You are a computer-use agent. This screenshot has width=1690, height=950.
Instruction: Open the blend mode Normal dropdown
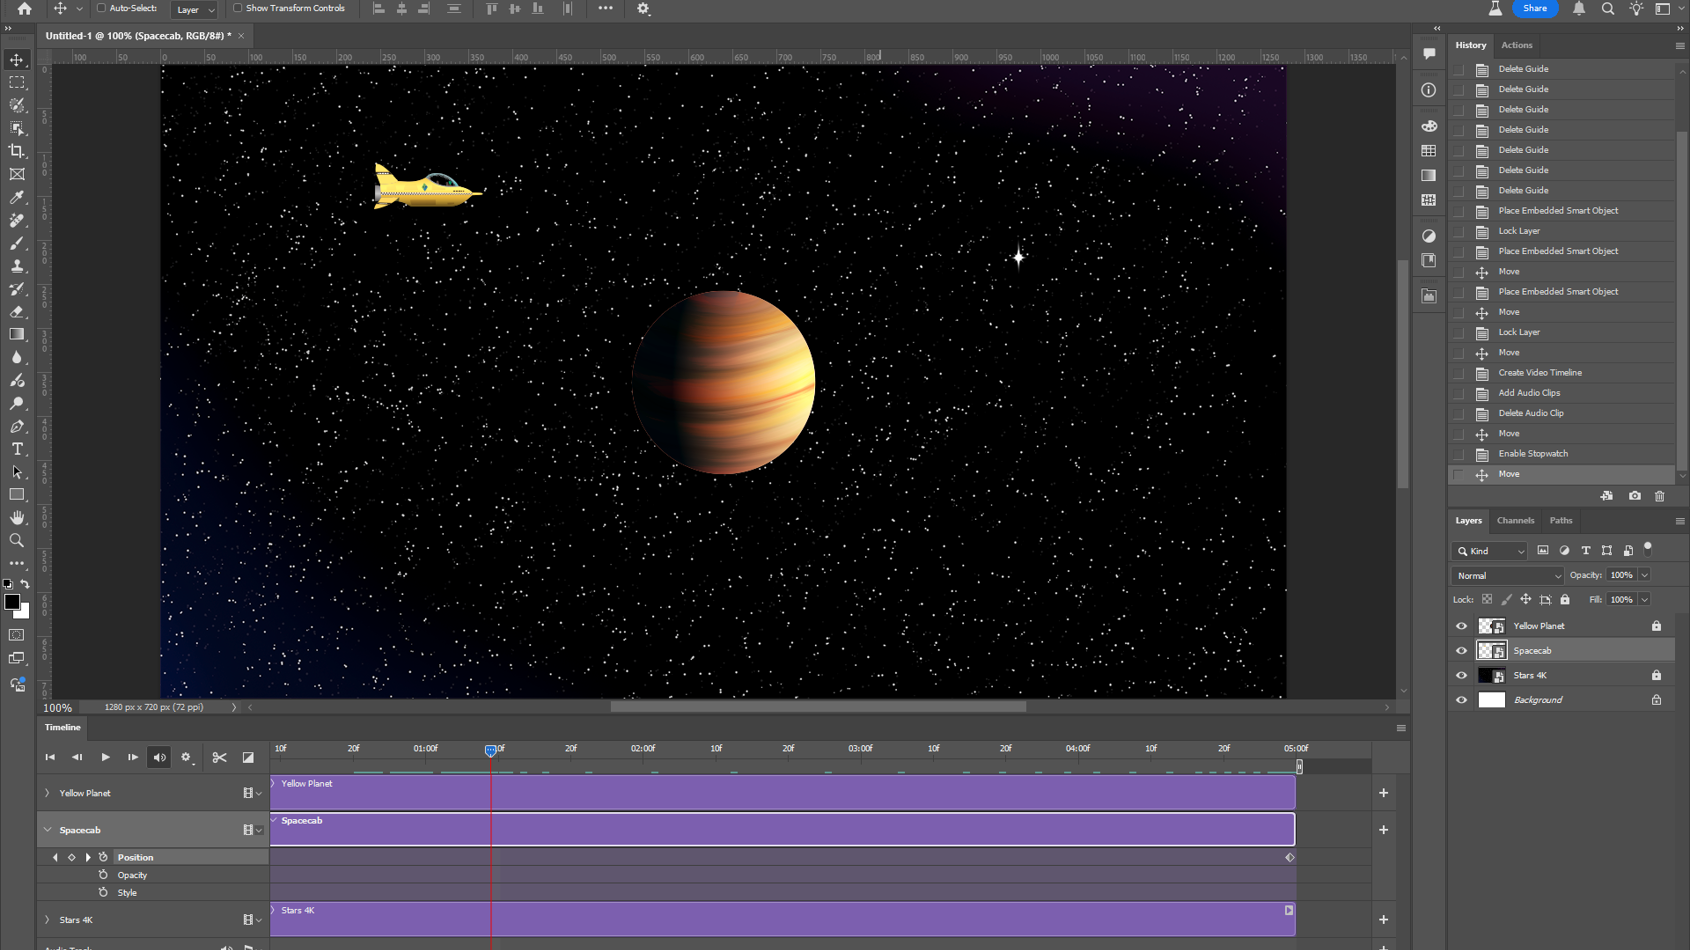[1507, 576]
